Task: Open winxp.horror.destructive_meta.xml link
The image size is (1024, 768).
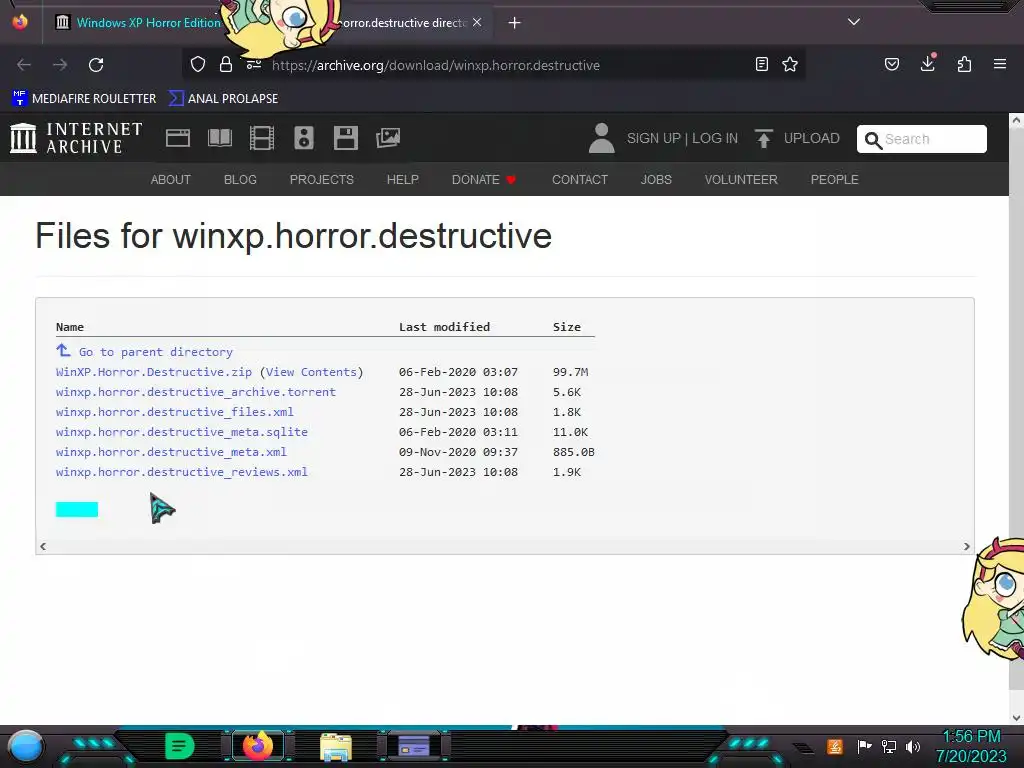Action: tap(171, 452)
